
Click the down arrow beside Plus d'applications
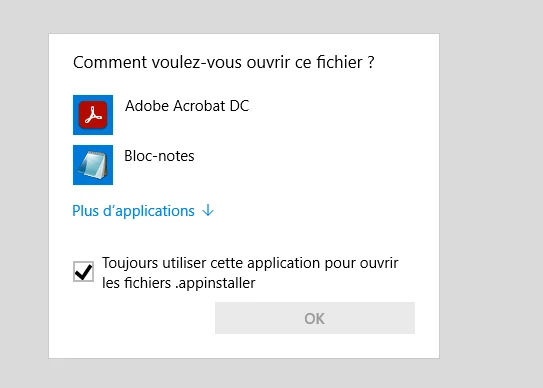pos(208,211)
